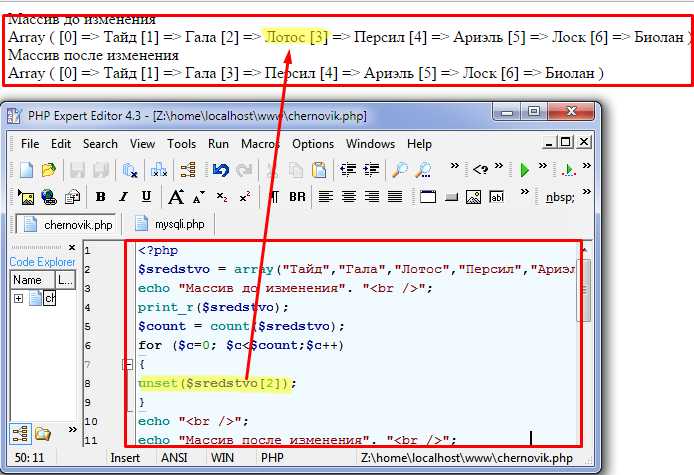Expand the tree node in Code Explorer
Screen dimensions: 694x475
pyautogui.click(x=18, y=299)
